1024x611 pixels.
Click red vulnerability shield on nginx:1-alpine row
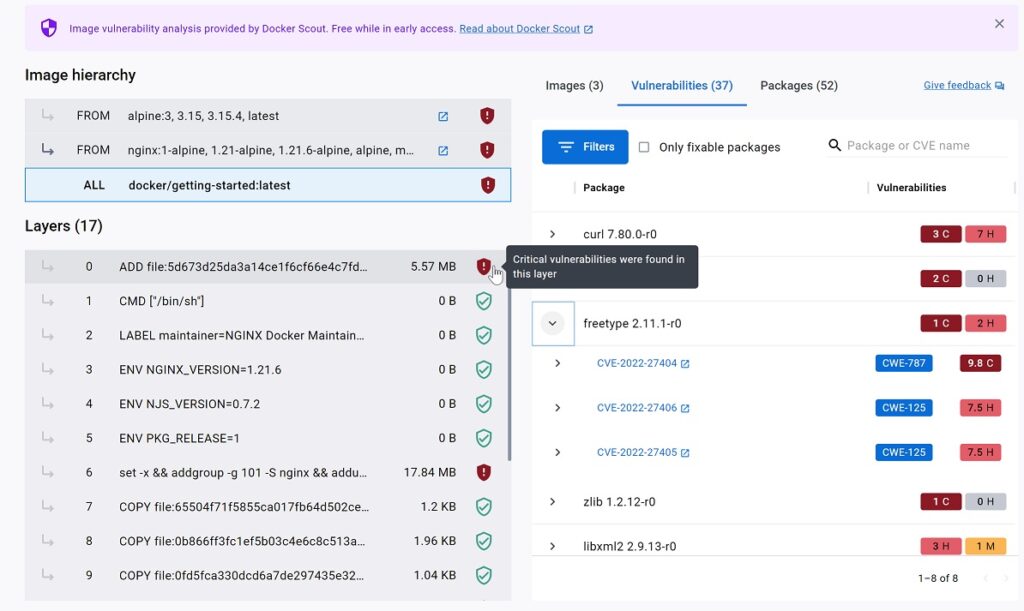coord(487,150)
